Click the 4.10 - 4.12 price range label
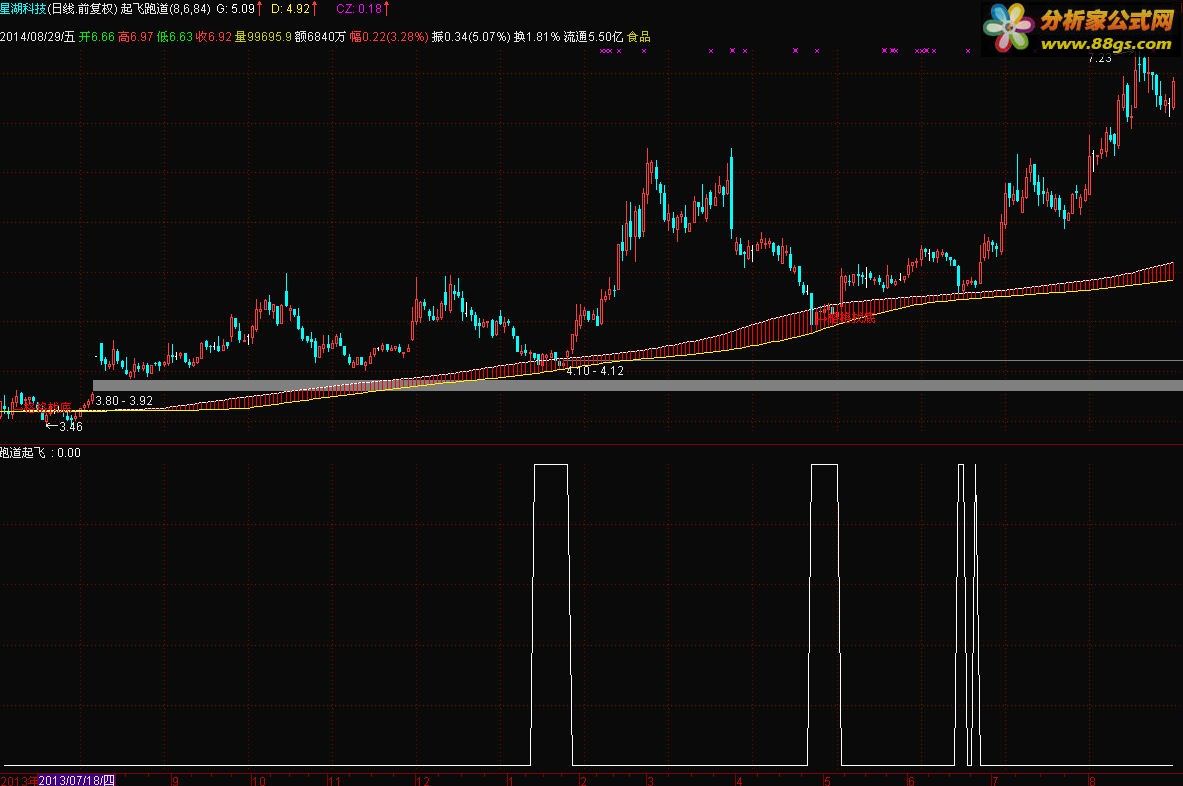Viewport: 1183px width, 786px height. (595, 371)
